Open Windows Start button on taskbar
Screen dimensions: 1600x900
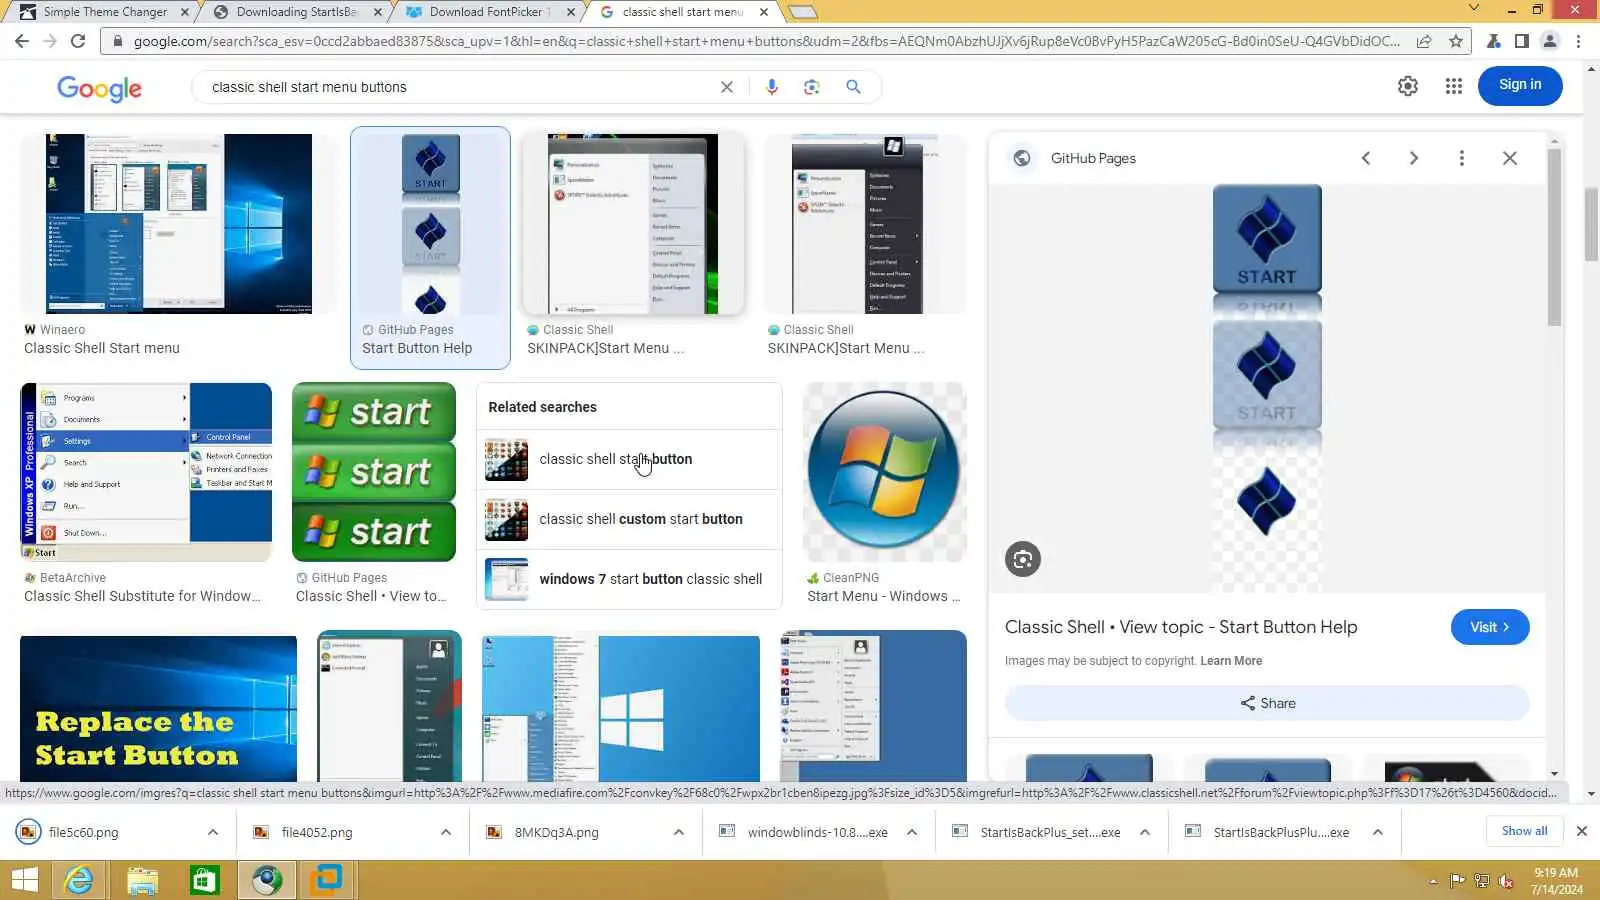(x=24, y=880)
